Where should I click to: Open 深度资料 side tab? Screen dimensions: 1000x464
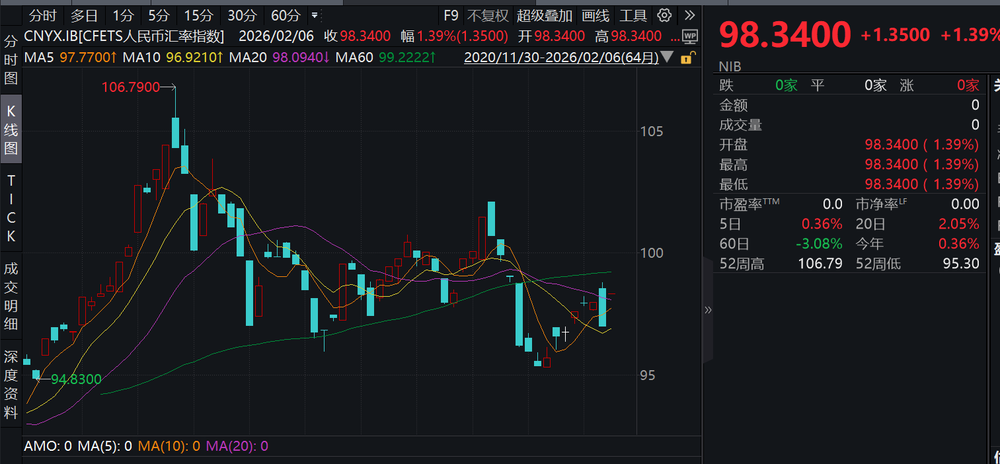[11, 384]
